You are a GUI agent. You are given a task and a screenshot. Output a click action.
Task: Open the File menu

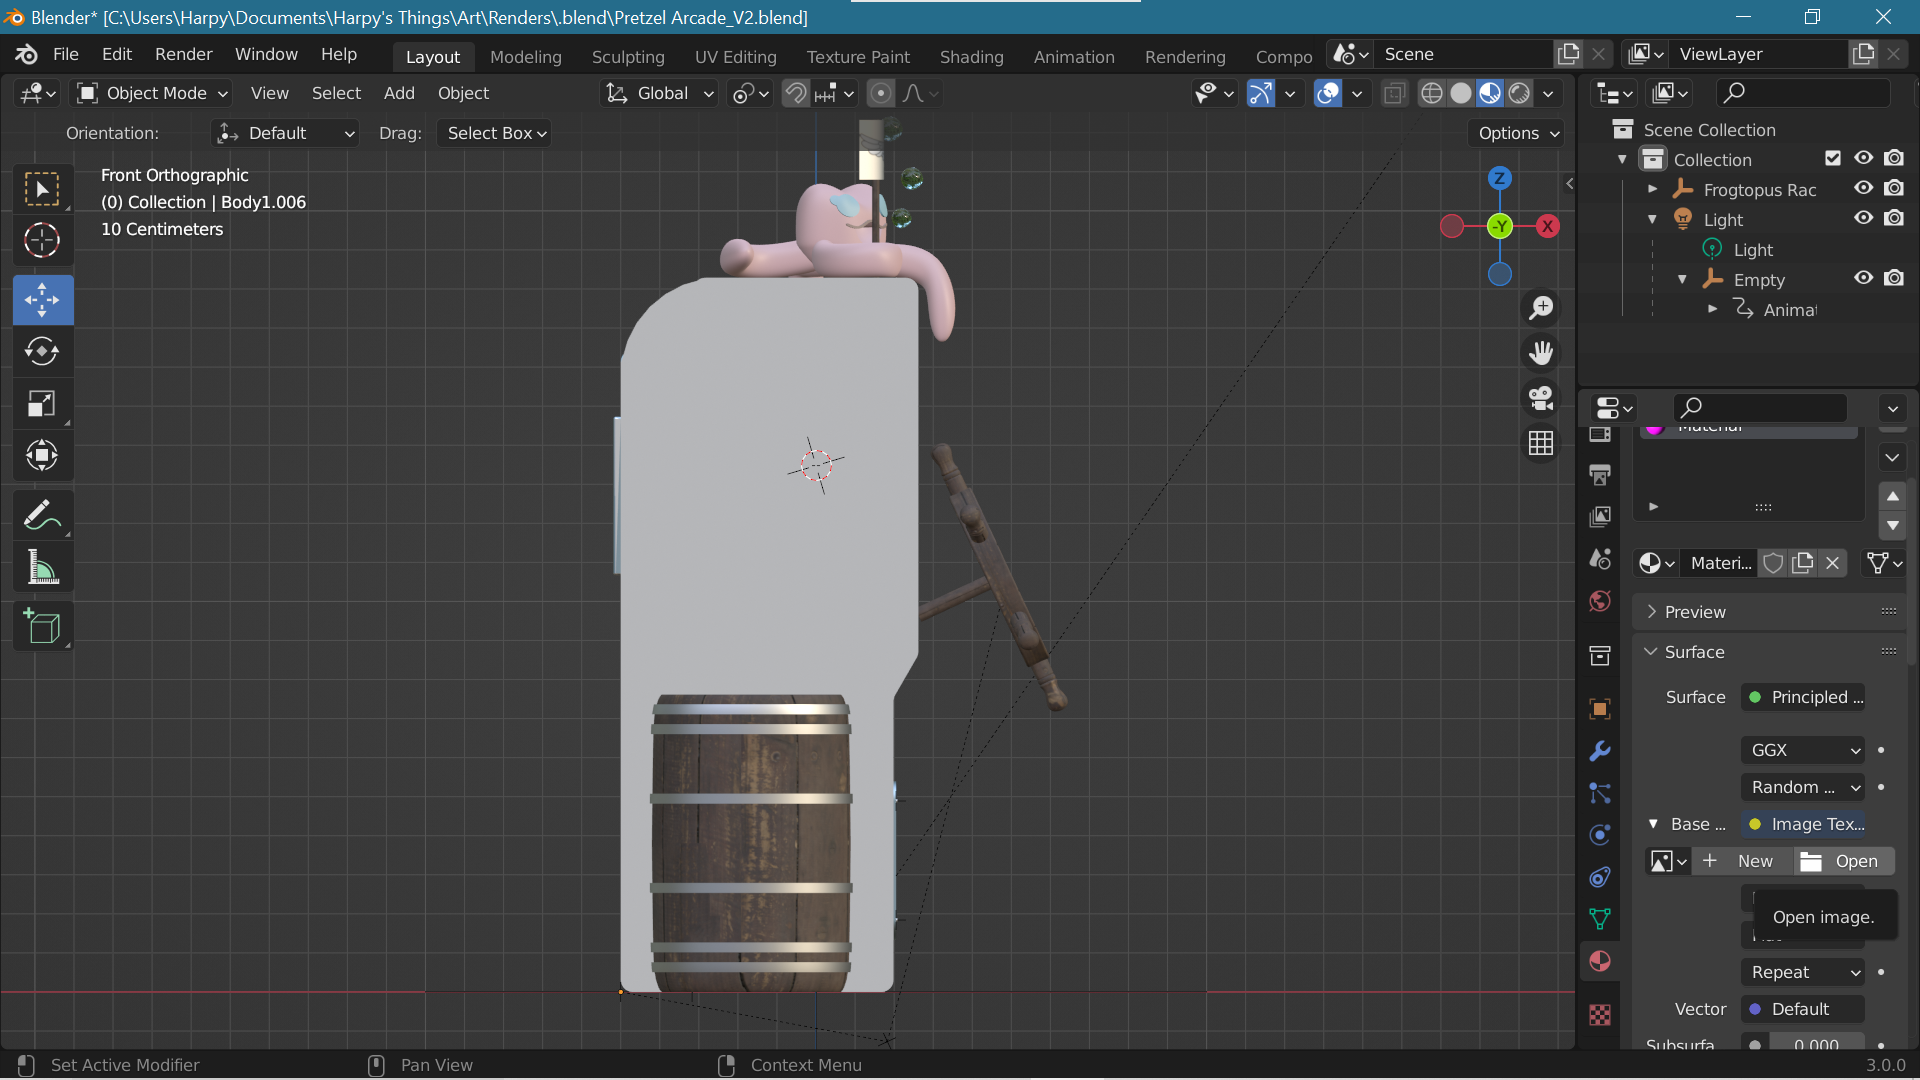66,54
